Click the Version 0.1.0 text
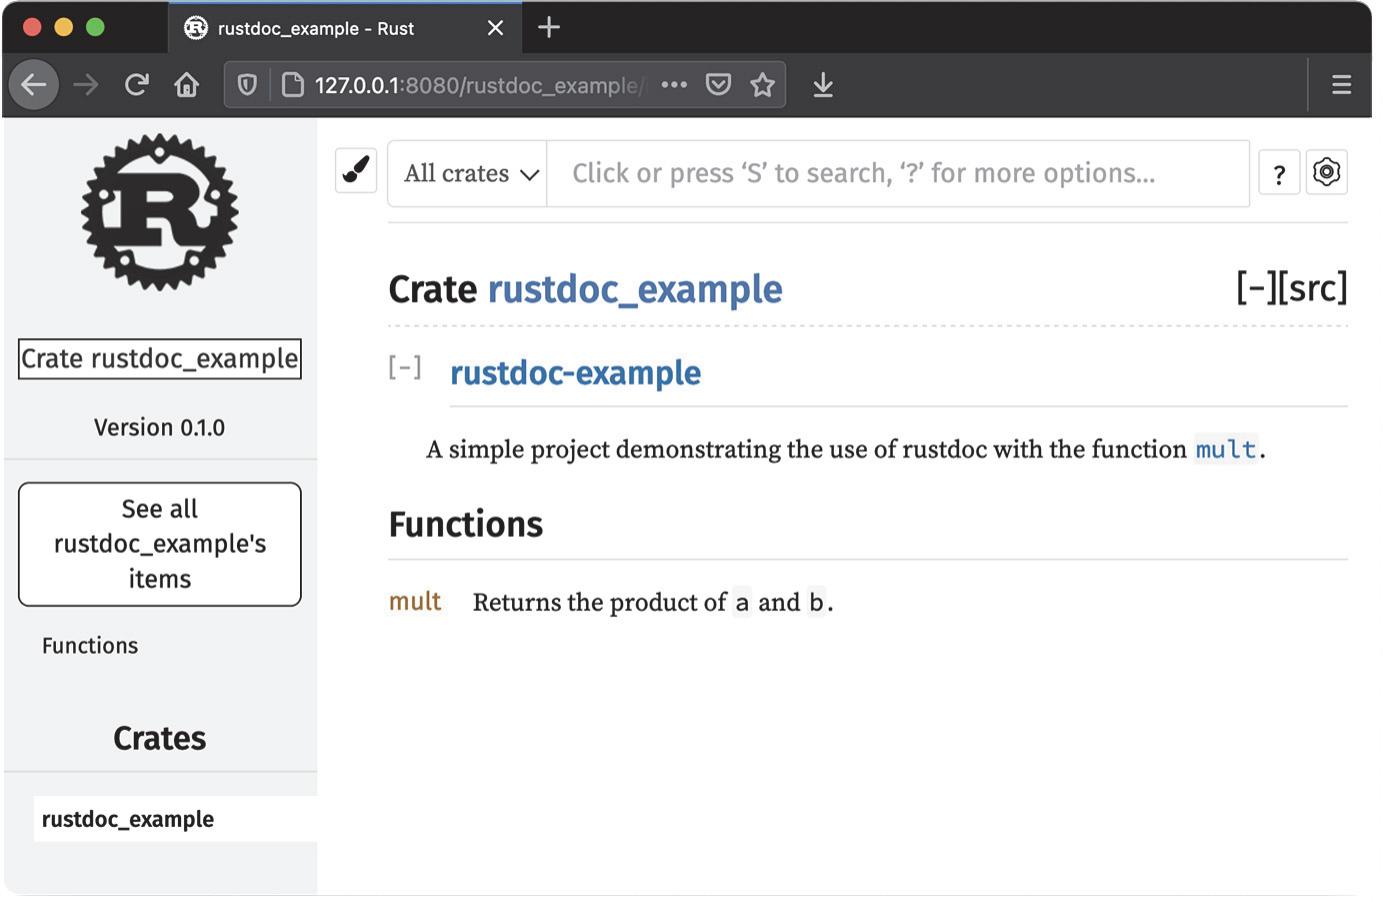The height and width of the screenshot is (902, 1383). tap(160, 428)
